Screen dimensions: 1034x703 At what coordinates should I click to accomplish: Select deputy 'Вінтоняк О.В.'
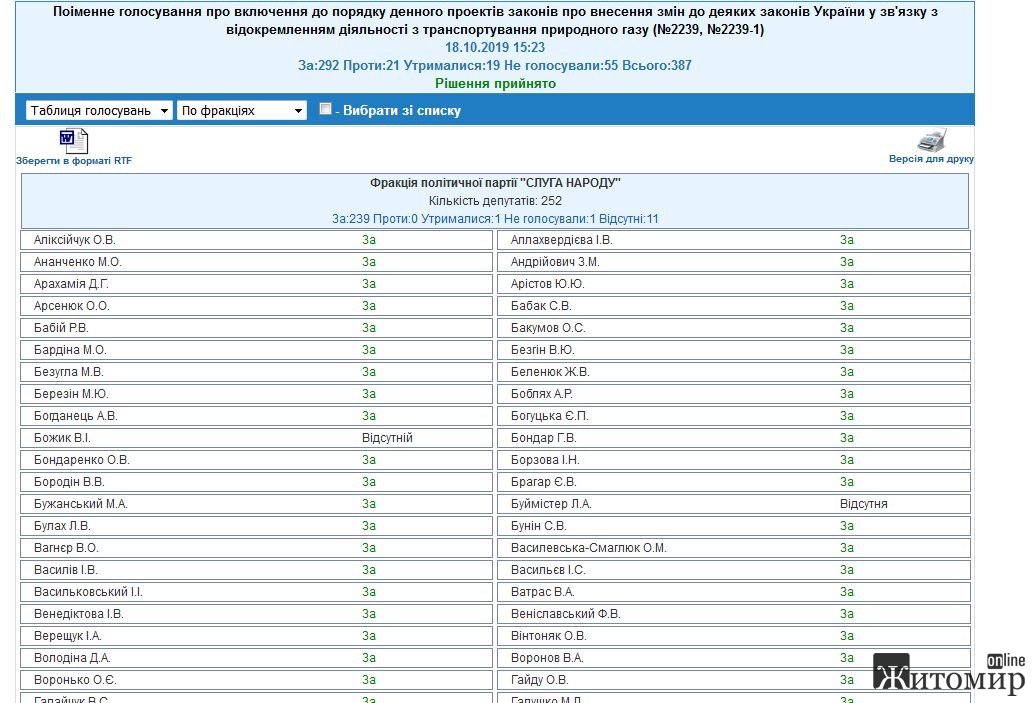[549, 636]
